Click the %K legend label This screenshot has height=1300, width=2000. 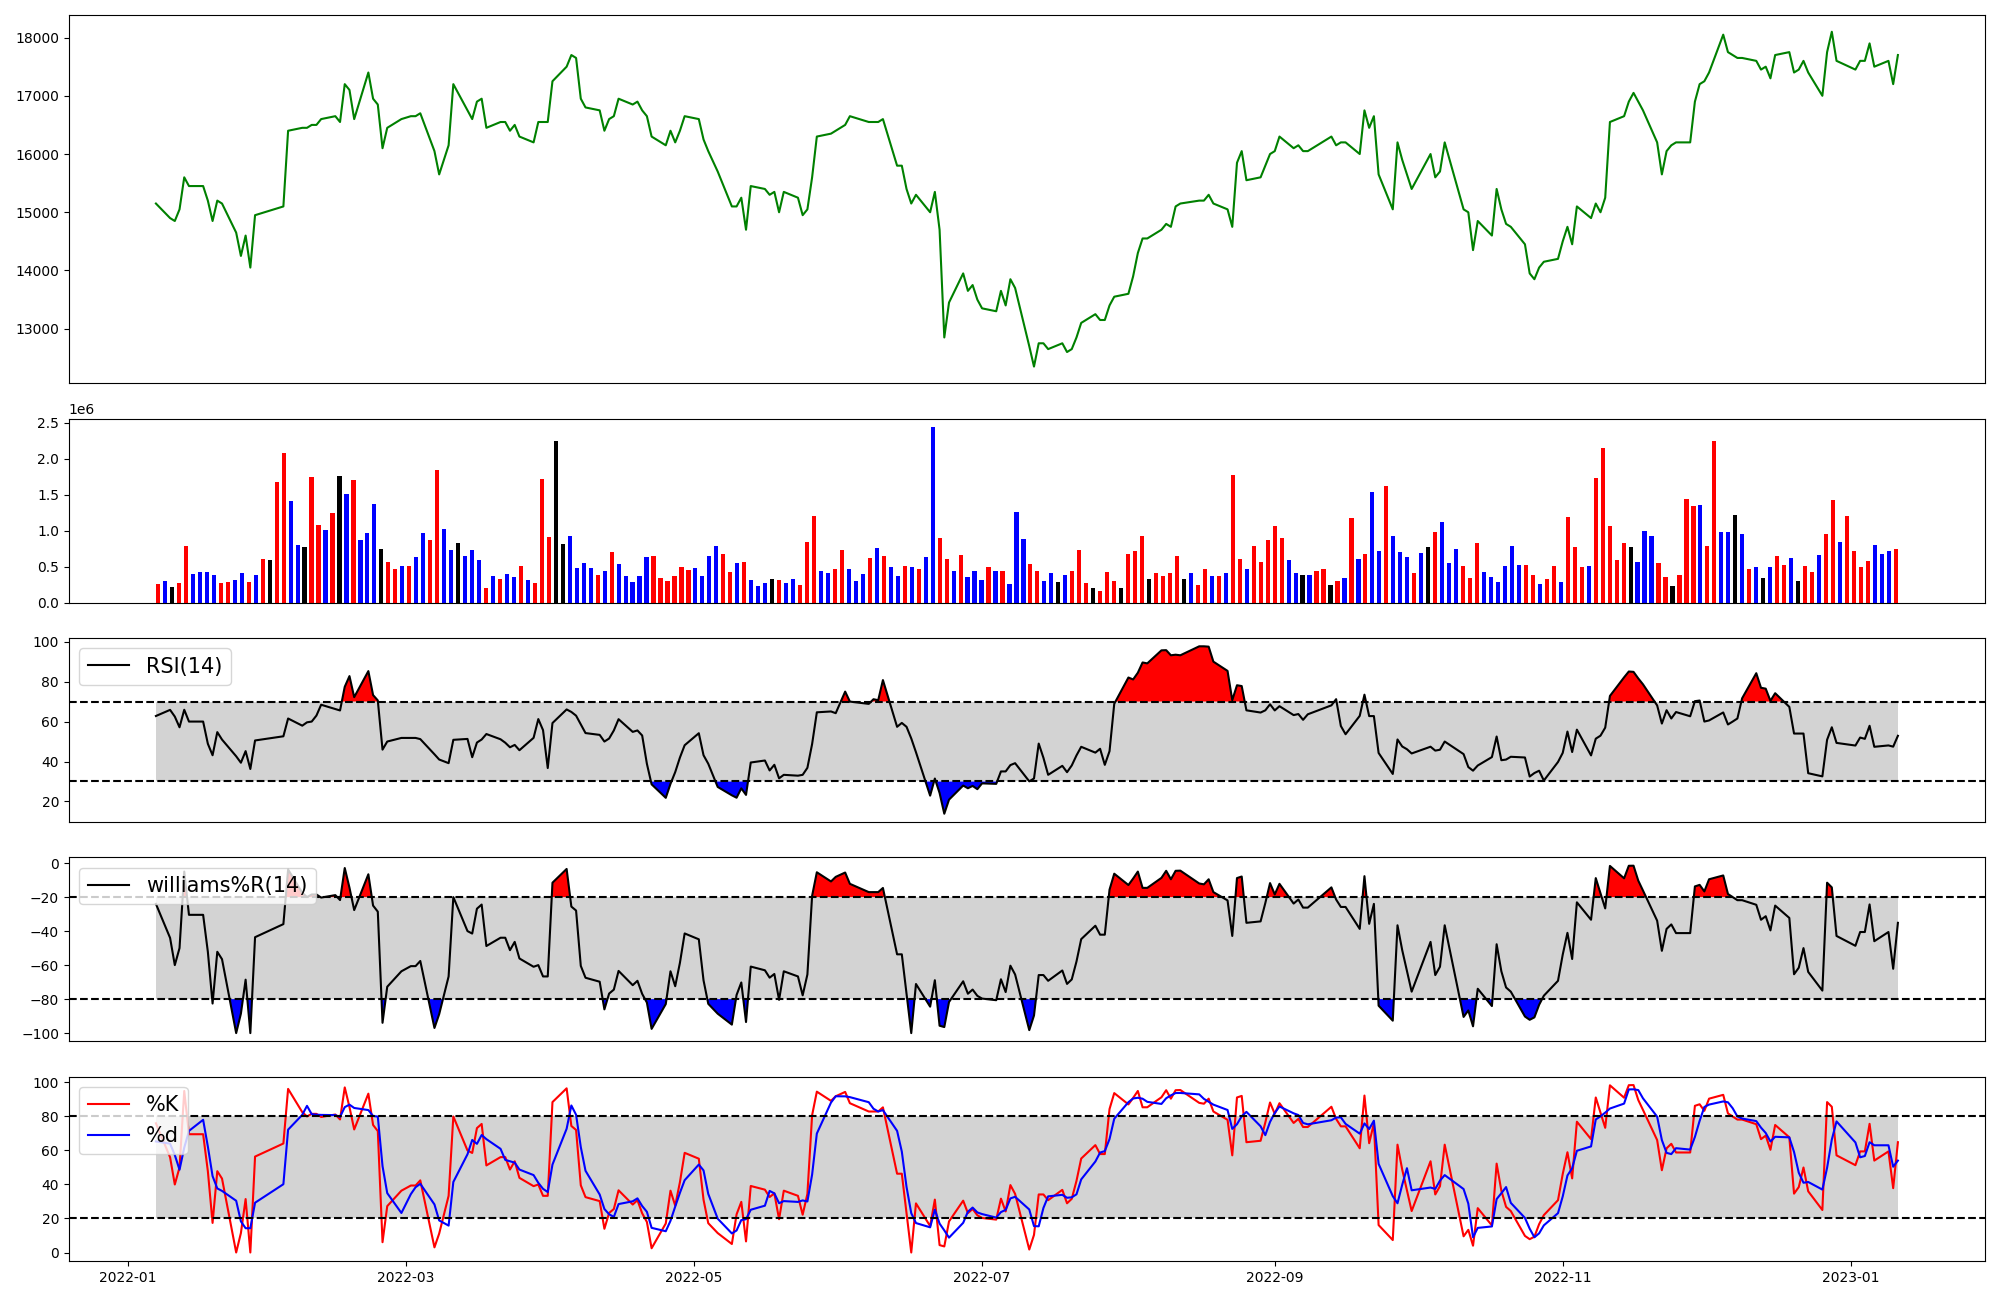click(x=162, y=1104)
